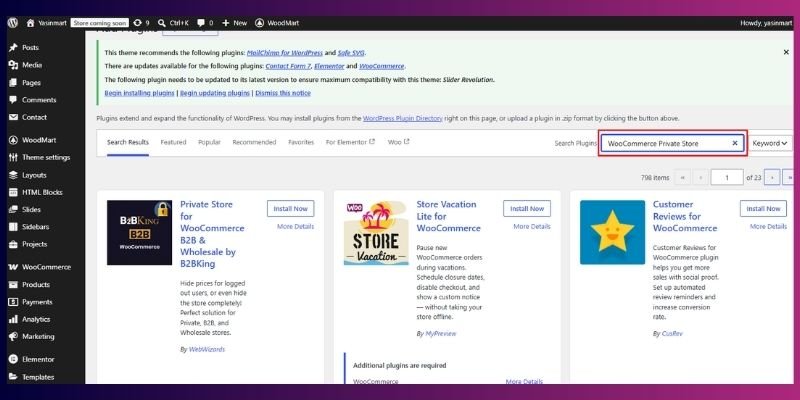Open the Keyword search type dropdown
The height and width of the screenshot is (400, 800).
[x=769, y=143]
